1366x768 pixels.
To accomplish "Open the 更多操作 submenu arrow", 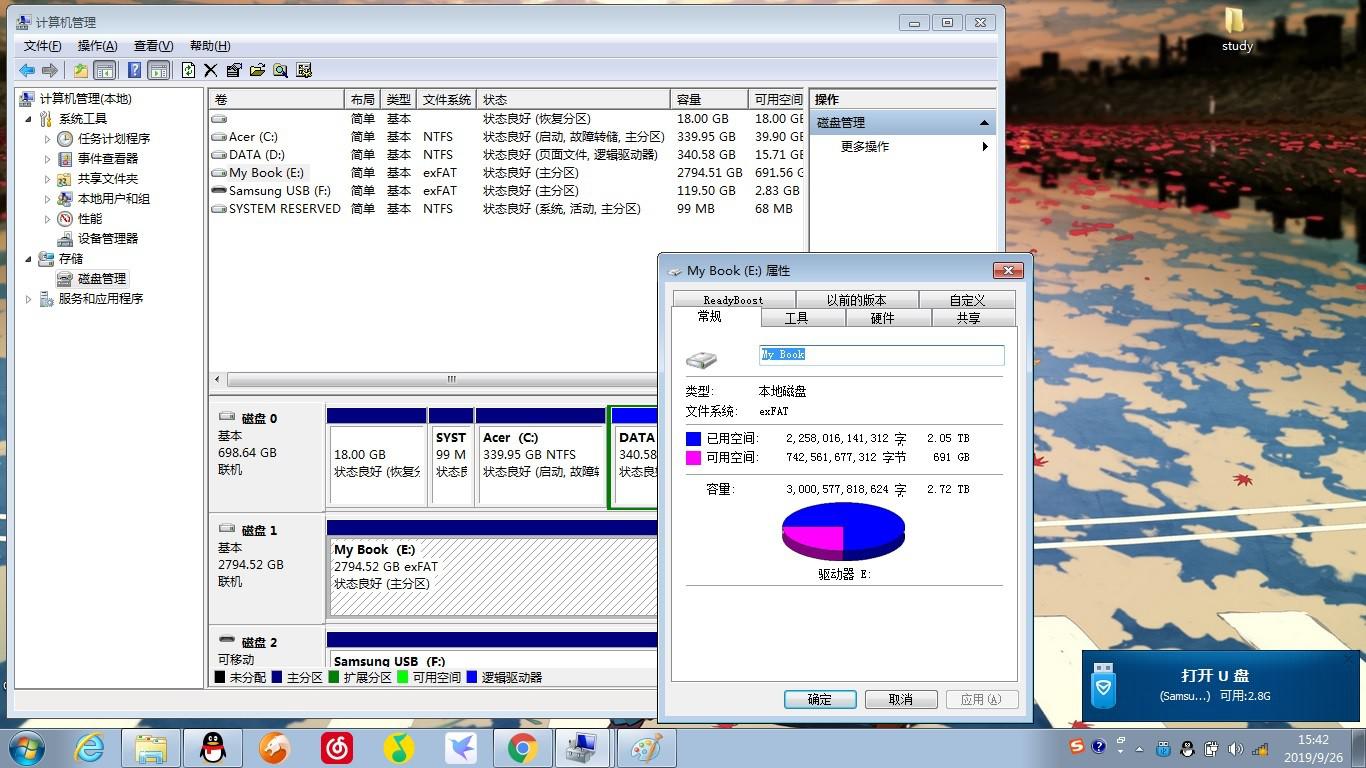I will coord(984,146).
